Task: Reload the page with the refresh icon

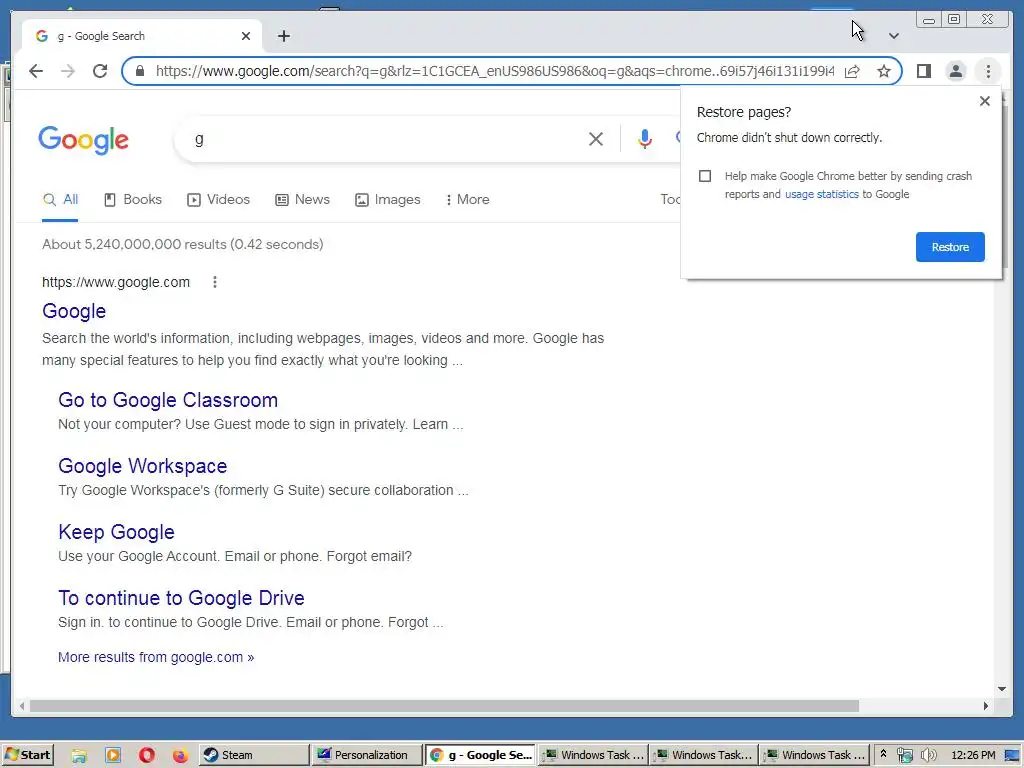Action: [x=100, y=71]
